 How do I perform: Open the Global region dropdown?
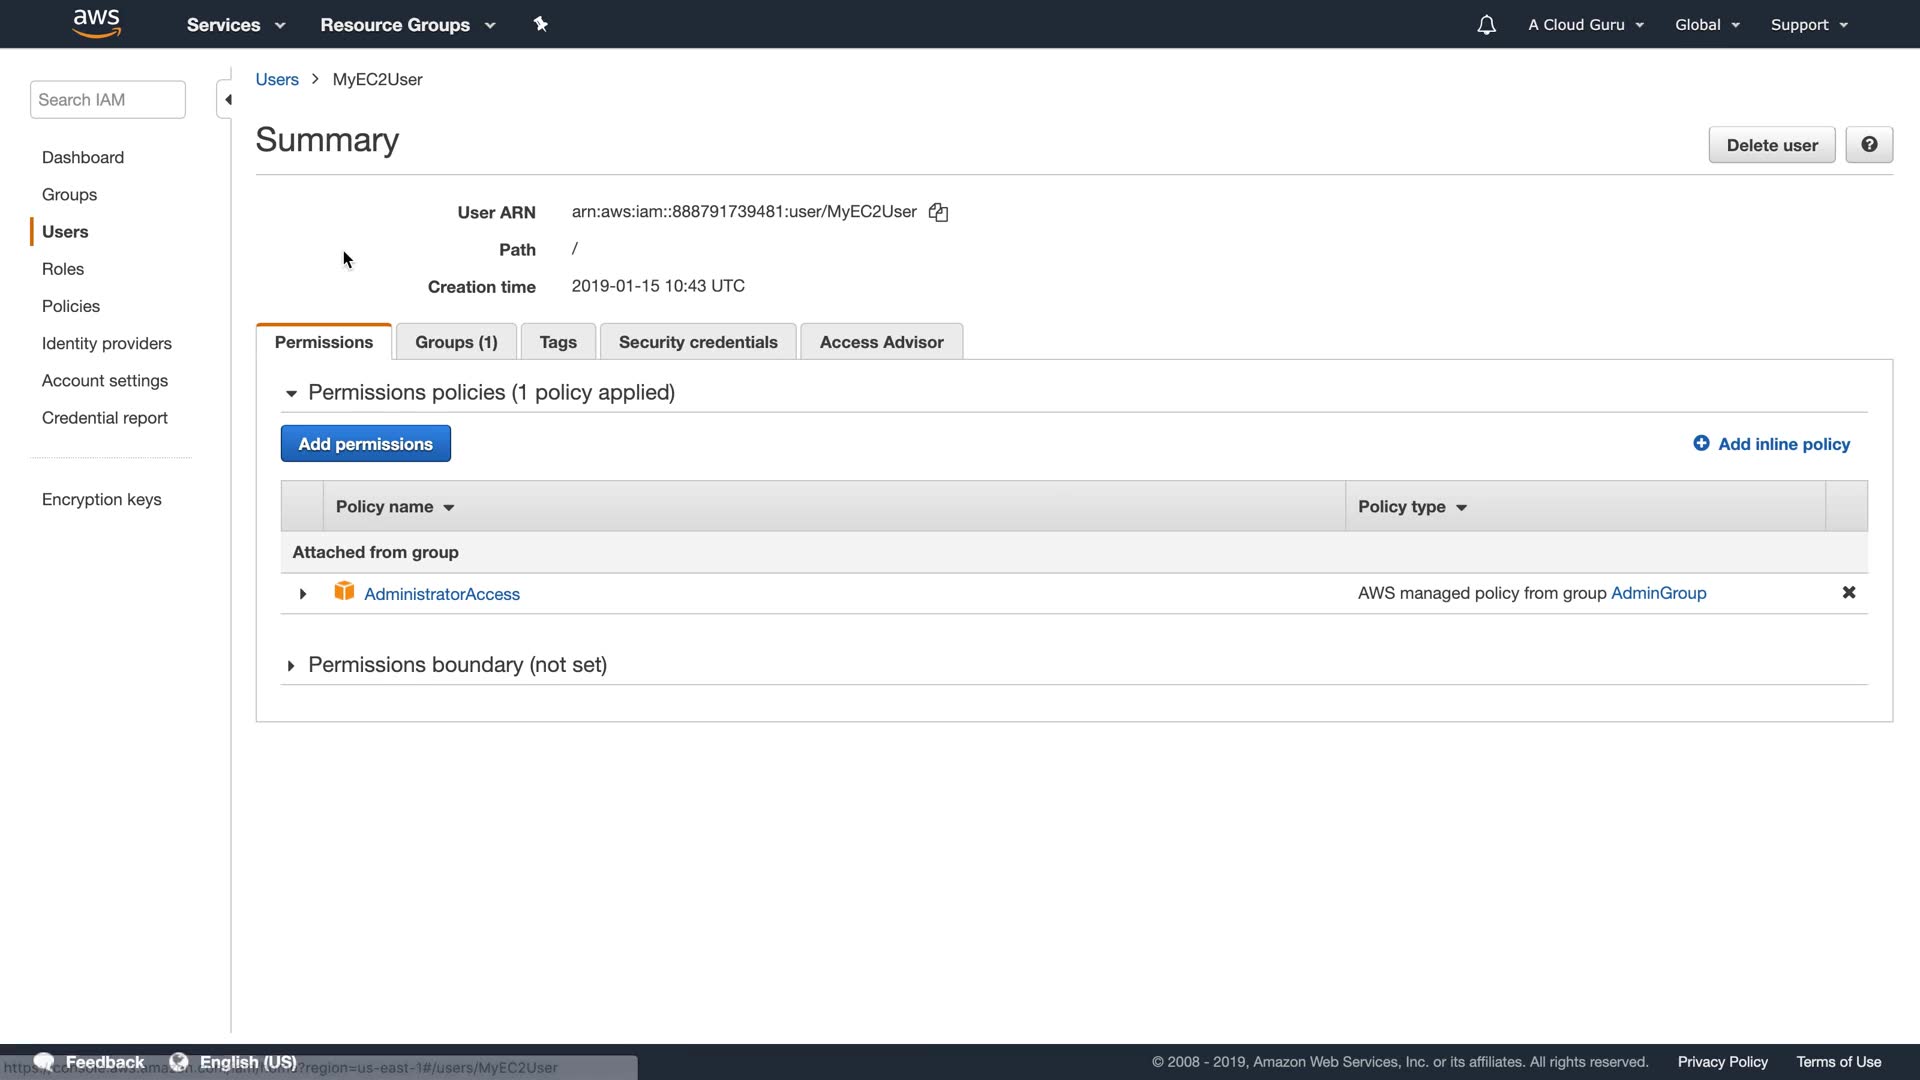click(x=1706, y=25)
